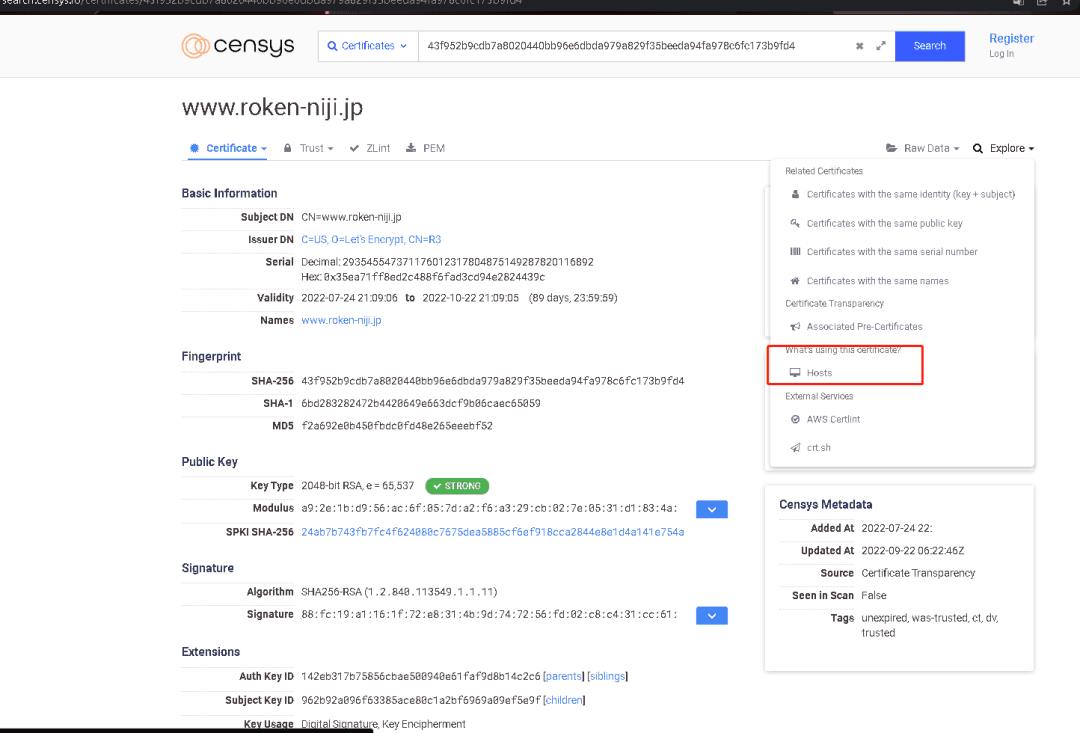Click the Register link
Image resolution: width=1080 pixels, height=733 pixels.
[1011, 39]
